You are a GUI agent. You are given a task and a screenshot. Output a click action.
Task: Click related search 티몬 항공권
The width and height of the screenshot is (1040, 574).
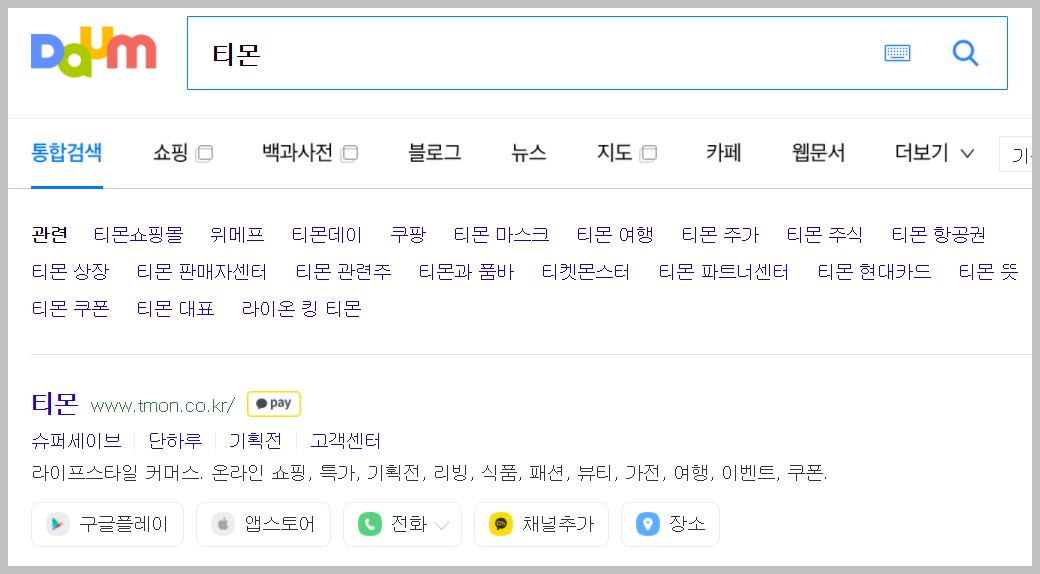pos(939,234)
